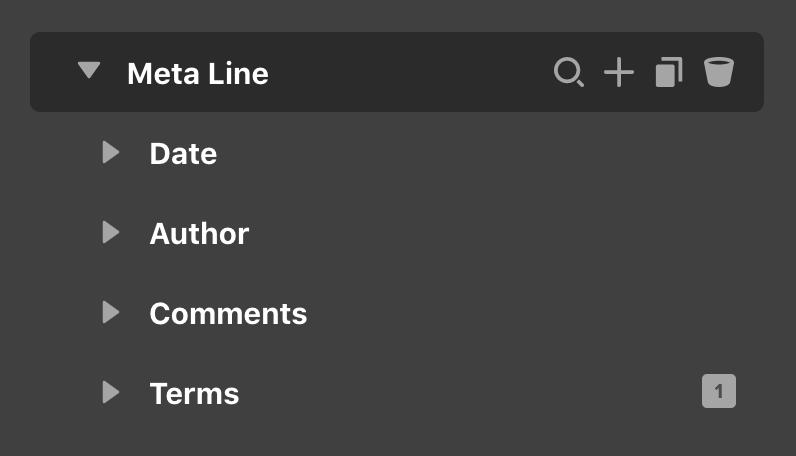Click the magnifier search icon on Meta Line
Viewport: 796px width, 456px height.
click(x=569, y=73)
